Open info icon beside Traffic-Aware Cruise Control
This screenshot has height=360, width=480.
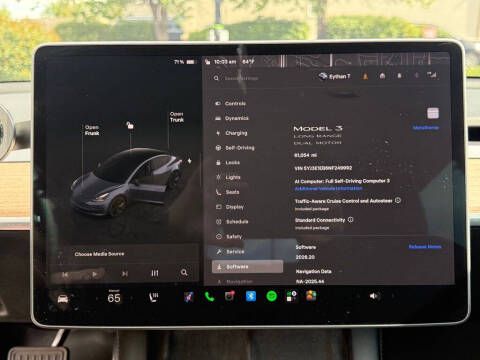(398, 200)
